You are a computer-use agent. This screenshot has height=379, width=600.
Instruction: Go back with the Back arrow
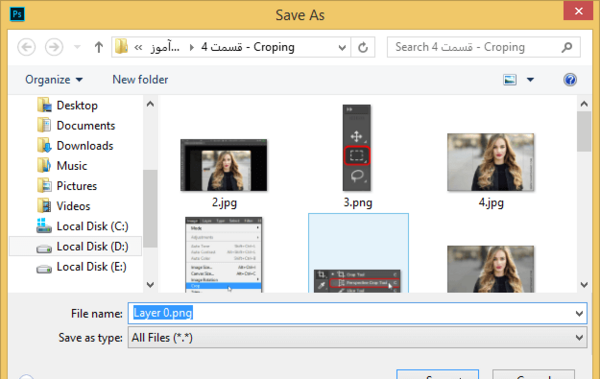26,47
